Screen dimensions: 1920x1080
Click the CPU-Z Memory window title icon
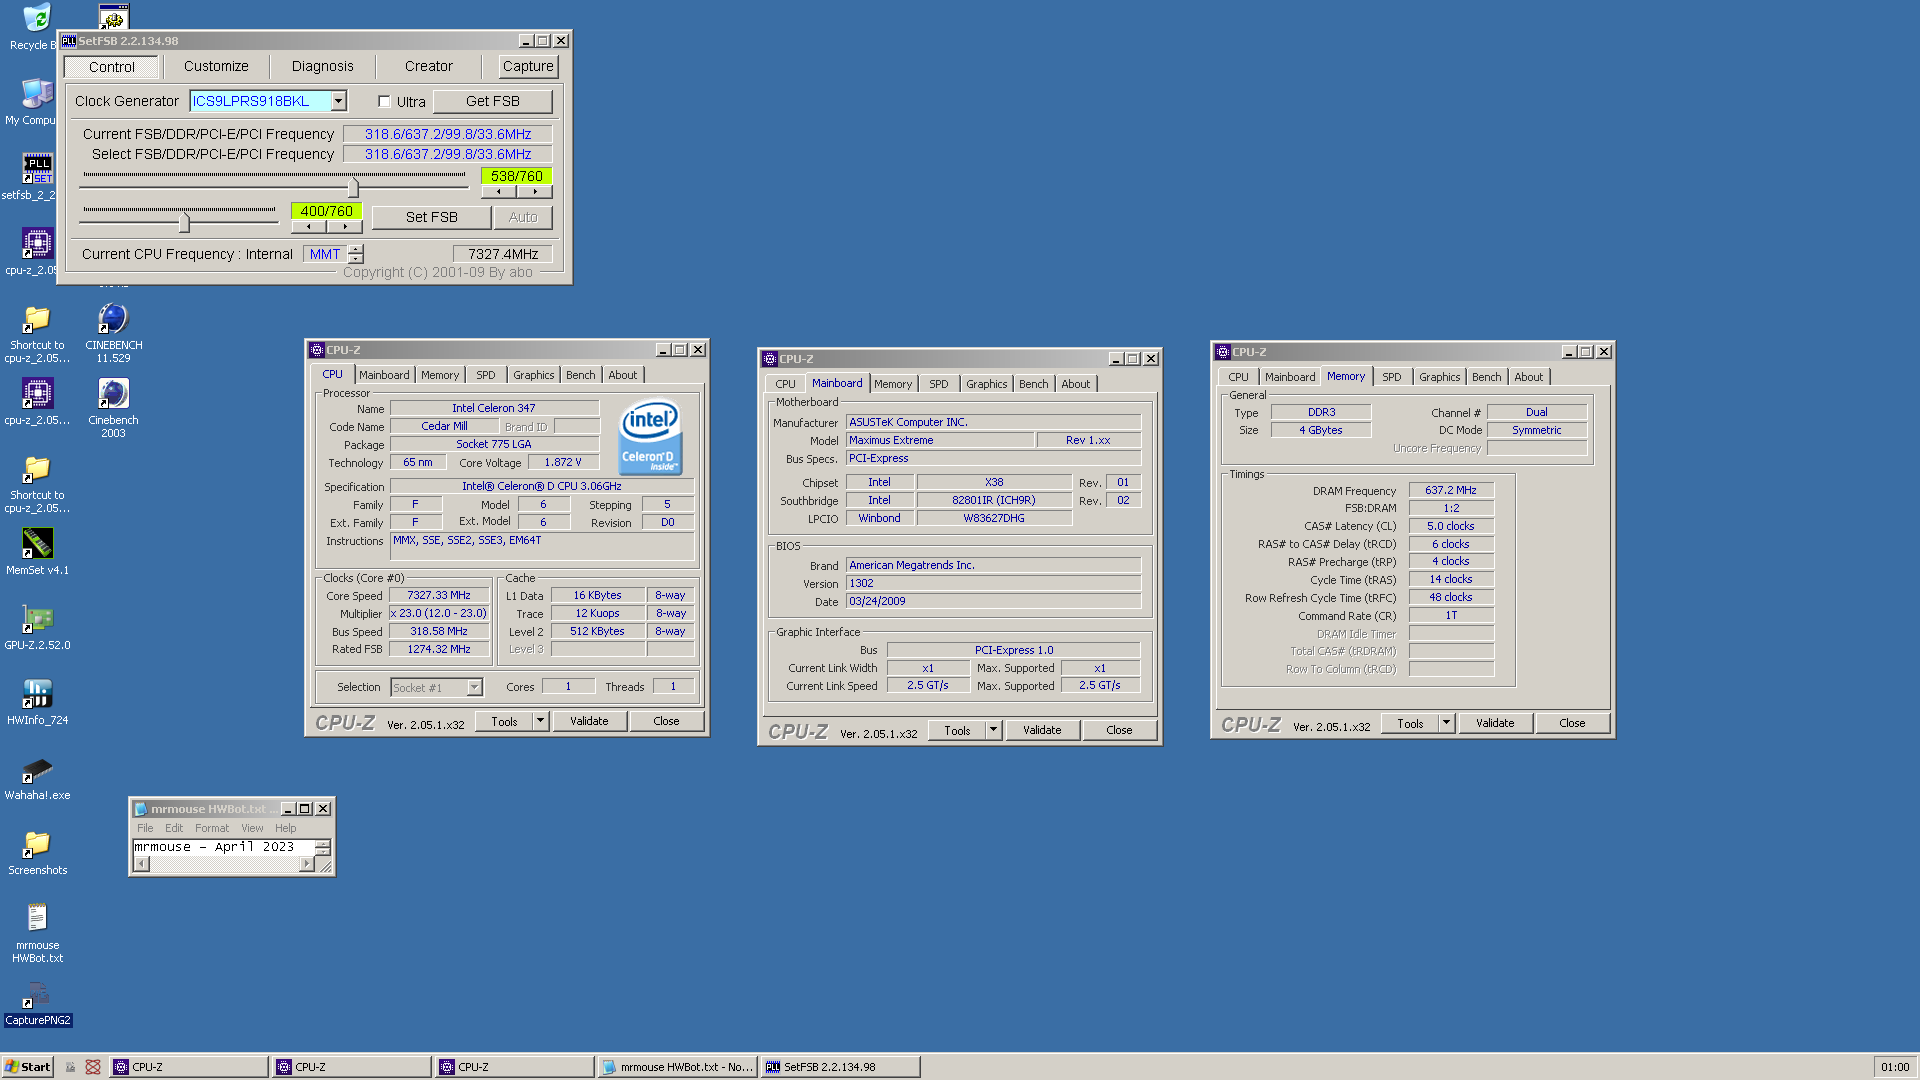[1223, 352]
